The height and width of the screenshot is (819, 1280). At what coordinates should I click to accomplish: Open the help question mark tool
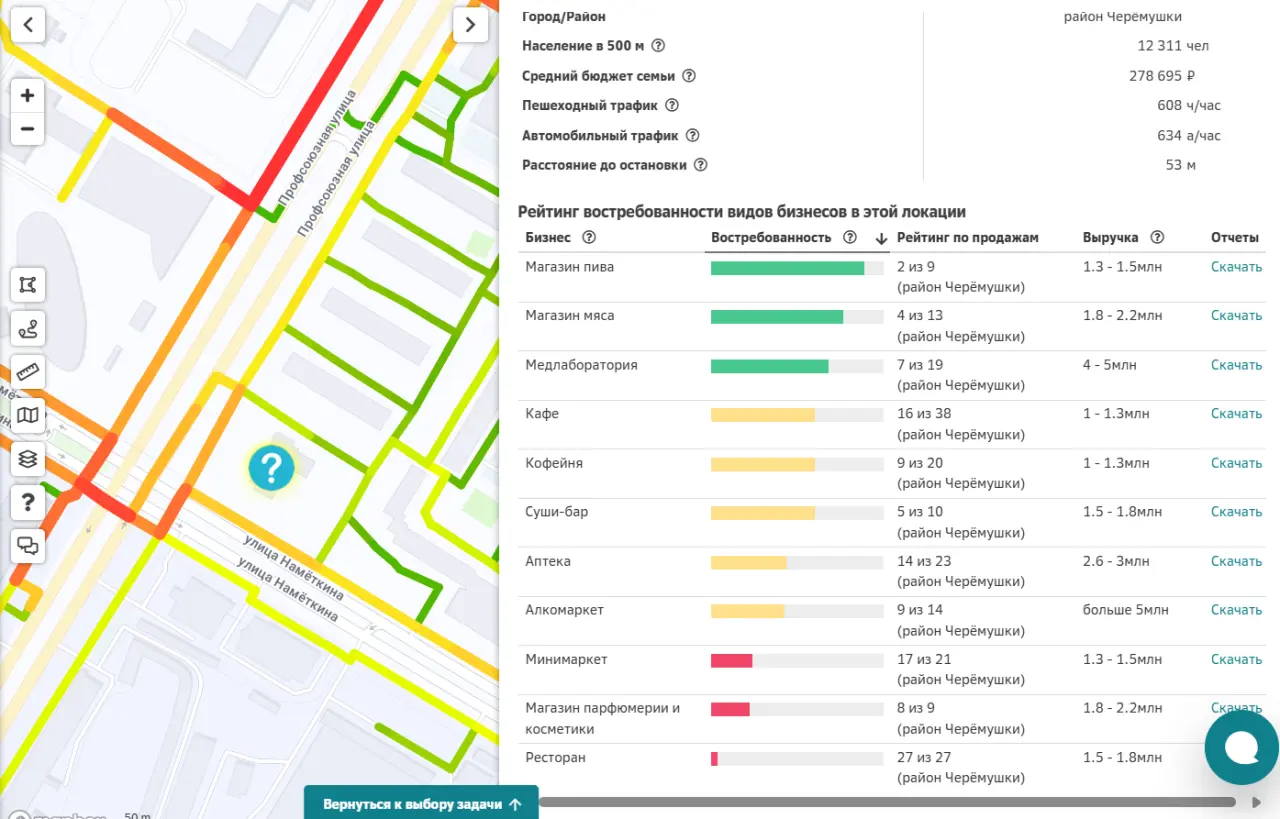pyautogui.click(x=28, y=502)
